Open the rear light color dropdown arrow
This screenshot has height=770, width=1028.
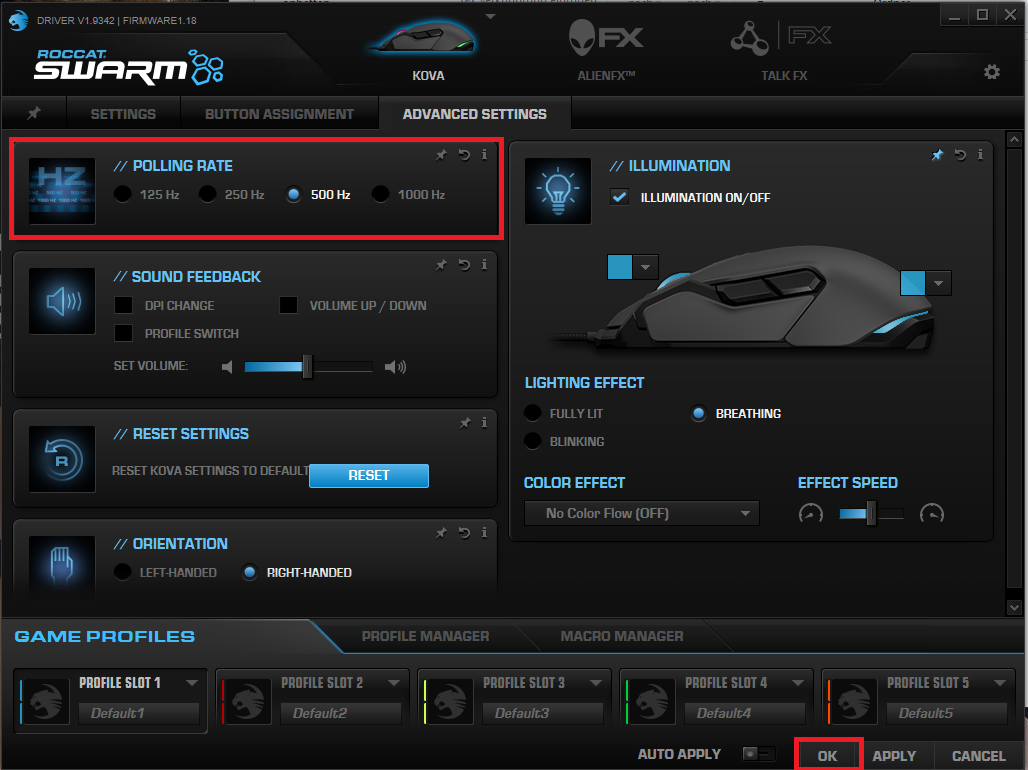click(939, 283)
